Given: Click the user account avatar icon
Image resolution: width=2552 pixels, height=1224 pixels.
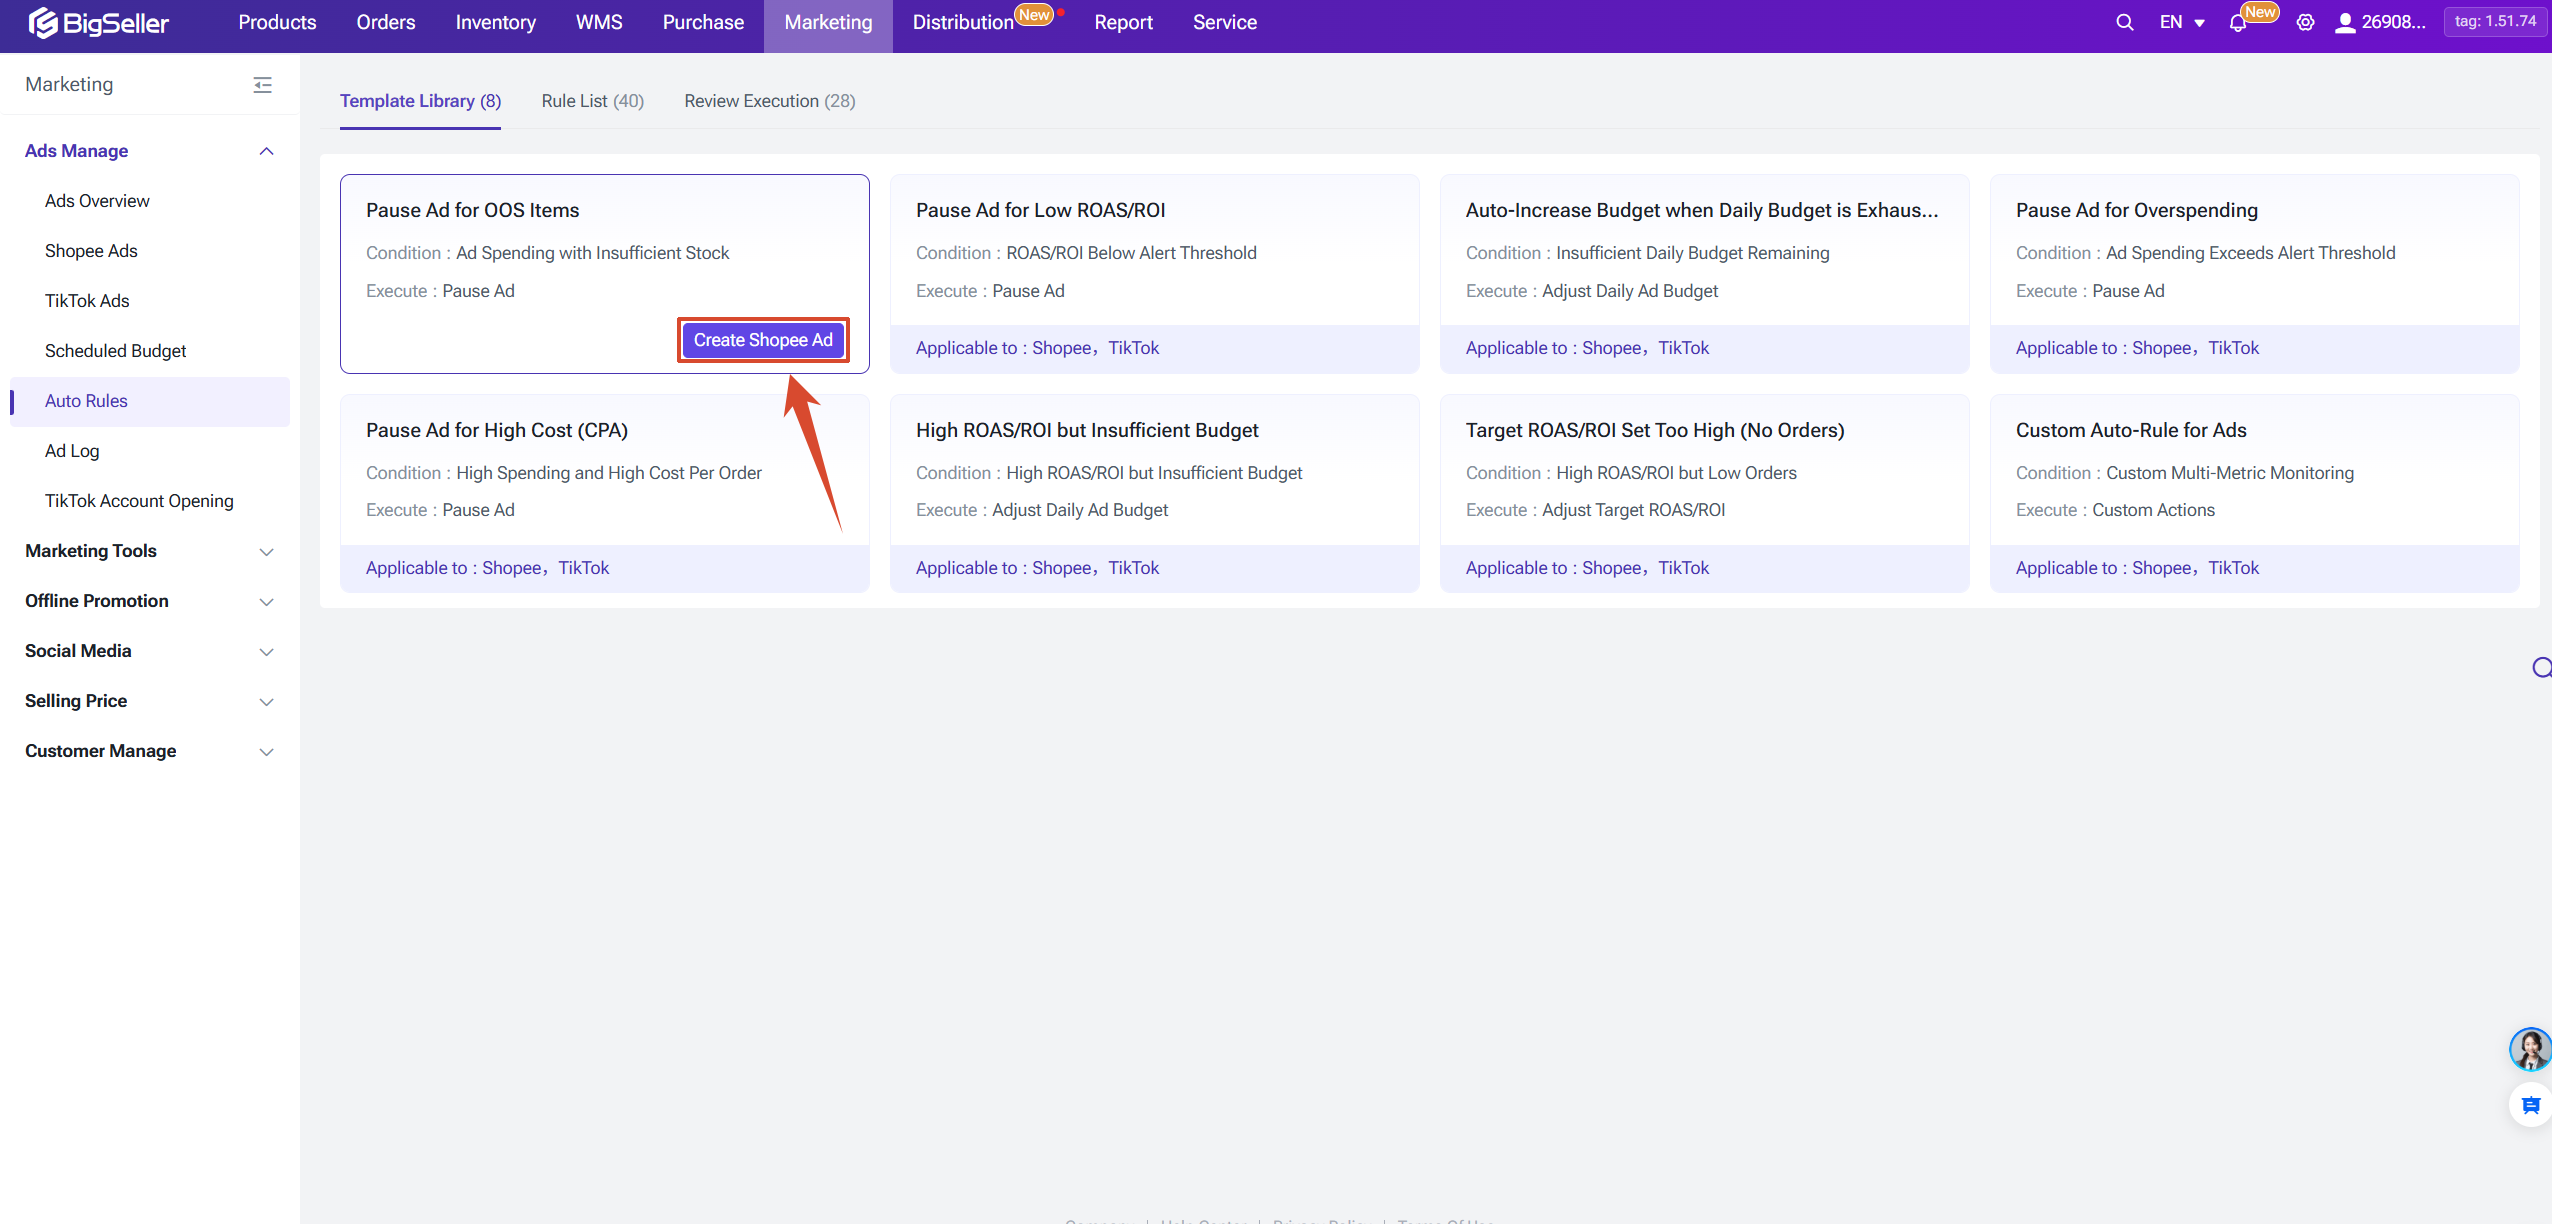Looking at the screenshot, I should (x=2344, y=22).
